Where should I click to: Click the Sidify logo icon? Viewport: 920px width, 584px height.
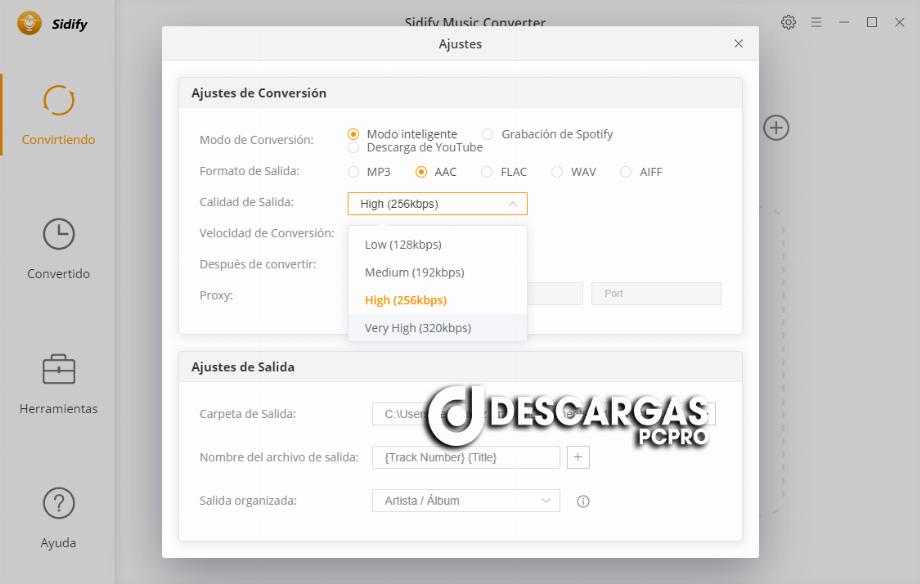(x=29, y=23)
